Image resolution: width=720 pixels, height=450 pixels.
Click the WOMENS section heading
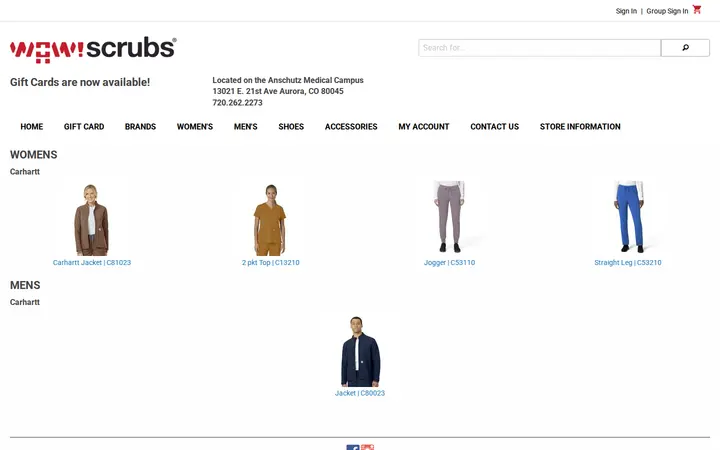pos(34,155)
